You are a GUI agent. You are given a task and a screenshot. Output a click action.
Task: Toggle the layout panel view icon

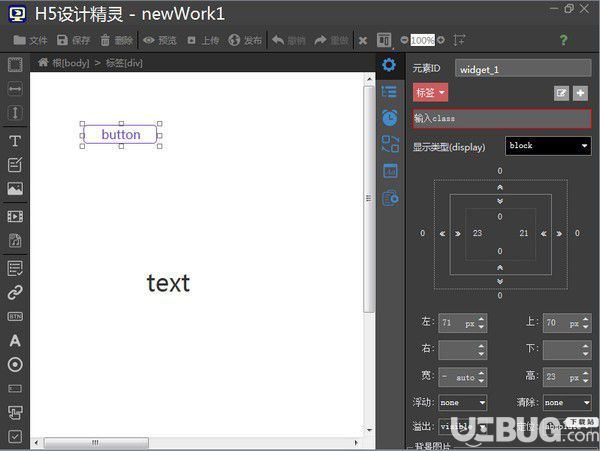pyautogui.click(x=384, y=40)
